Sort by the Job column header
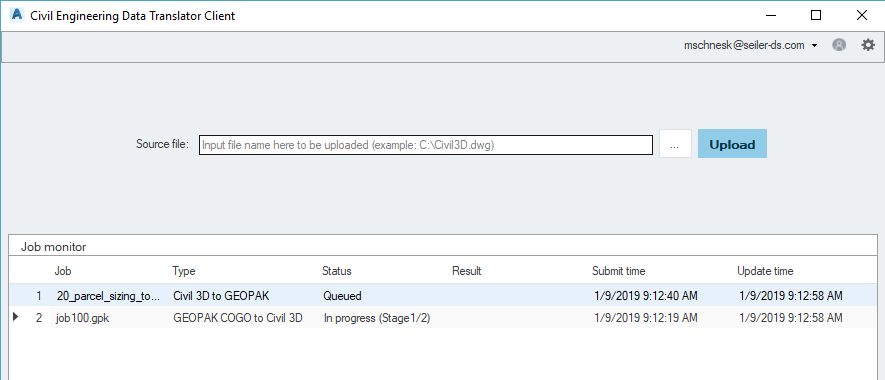The width and height of the screenshot is (885, 380). pyautogui.click(x=63, y=271)
